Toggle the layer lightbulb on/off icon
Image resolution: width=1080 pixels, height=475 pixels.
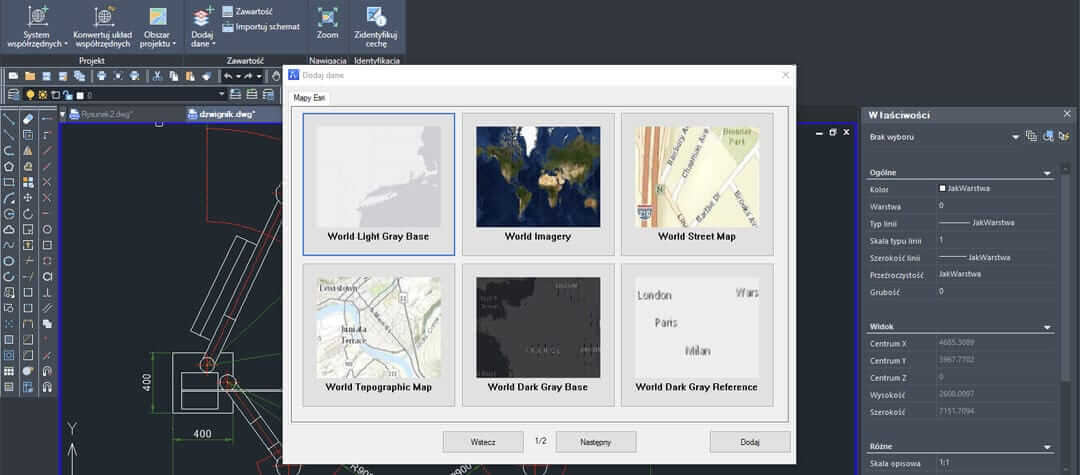[x=29, y=95]
